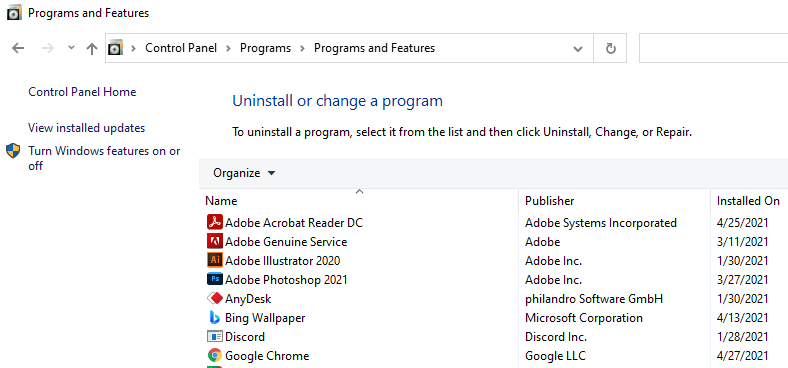788x368 pixels.
Task: Click install date 4/13/2021
Action: (743, 318)
